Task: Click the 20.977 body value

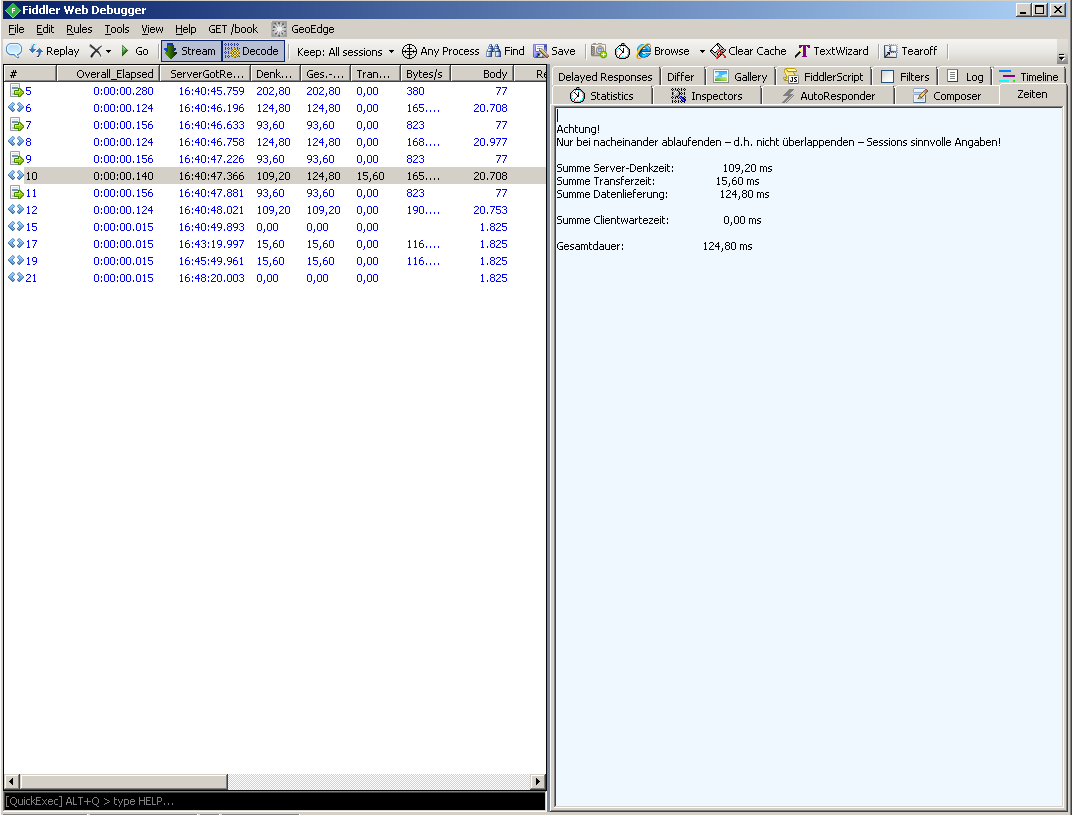Action: [490, 142]
